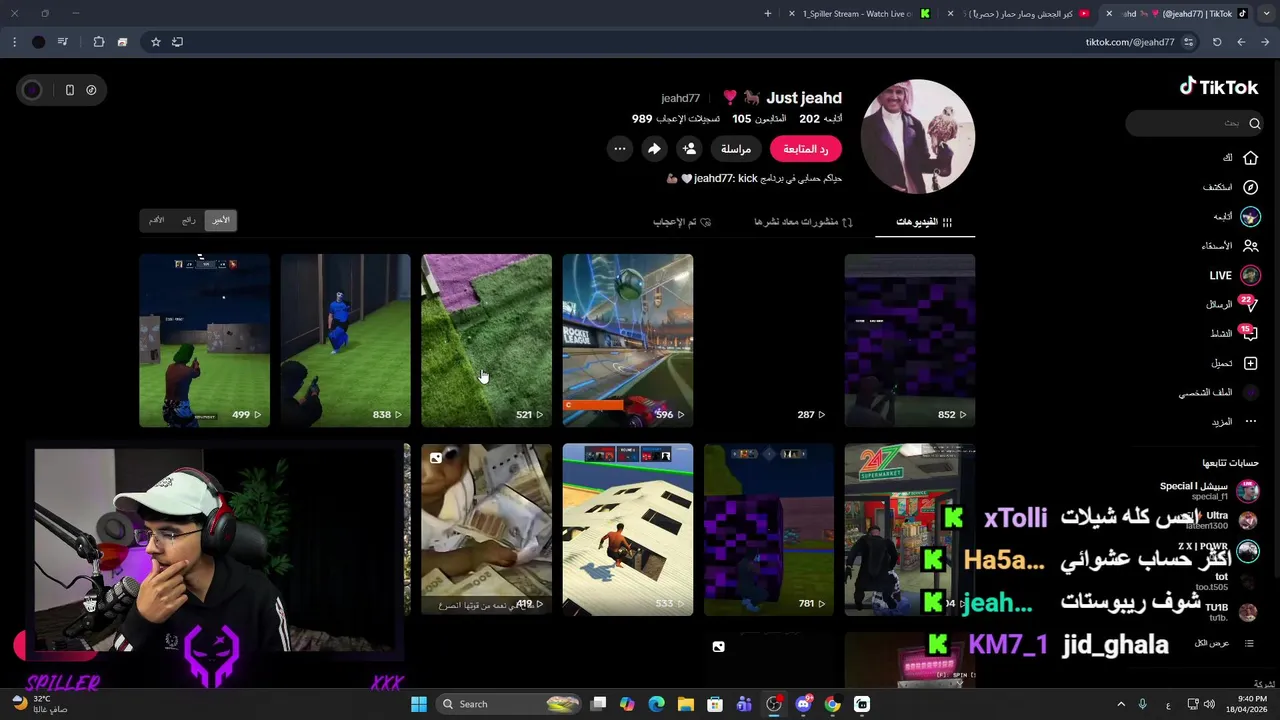Click the Message button on profile
The width and height of the screenshot is (1280, 720).
coord(736,149)
